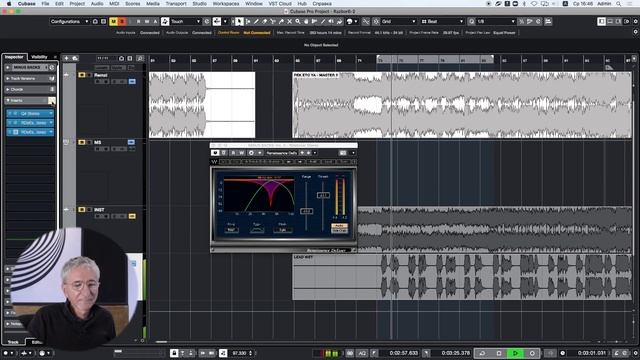Viewport: 640px width, 360px height.
Task: Select the Glue tool
Action: click(281, 21)
